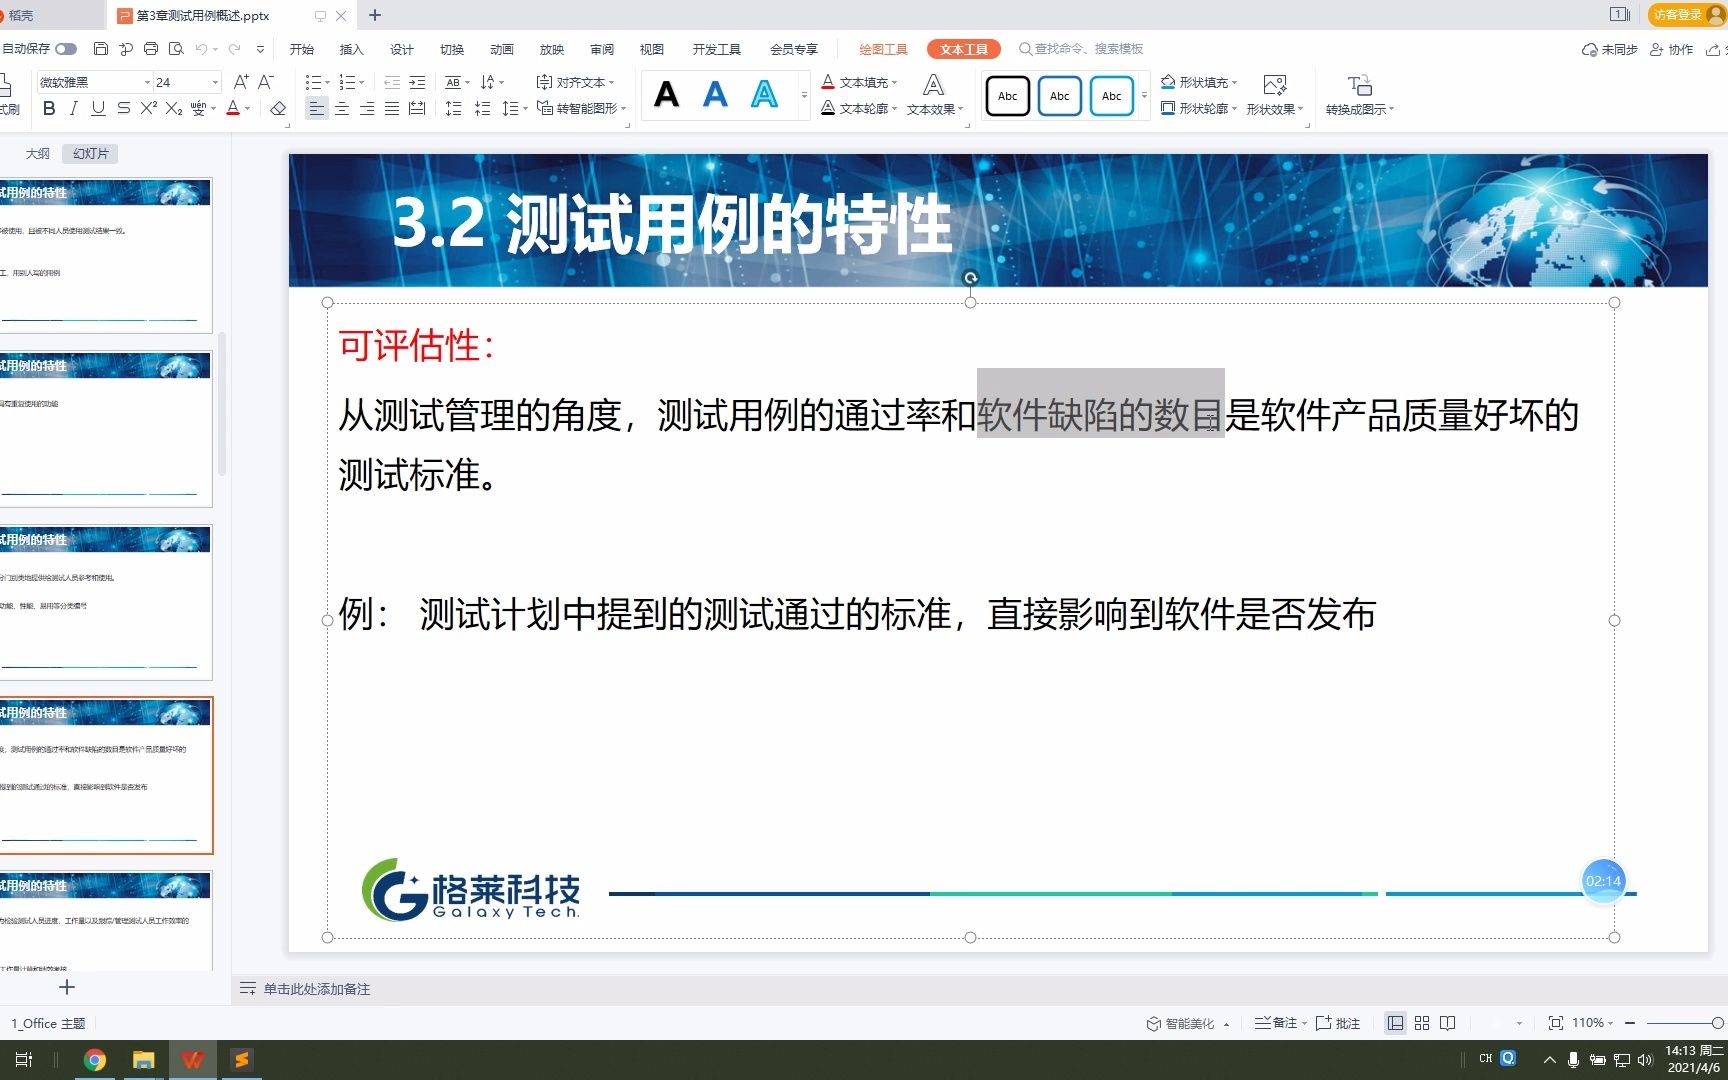Viewport: 1728px width, 1080px height.
Task: Switch to reading view icon
Action: pyautogui.click(x=1448, y=1023)
